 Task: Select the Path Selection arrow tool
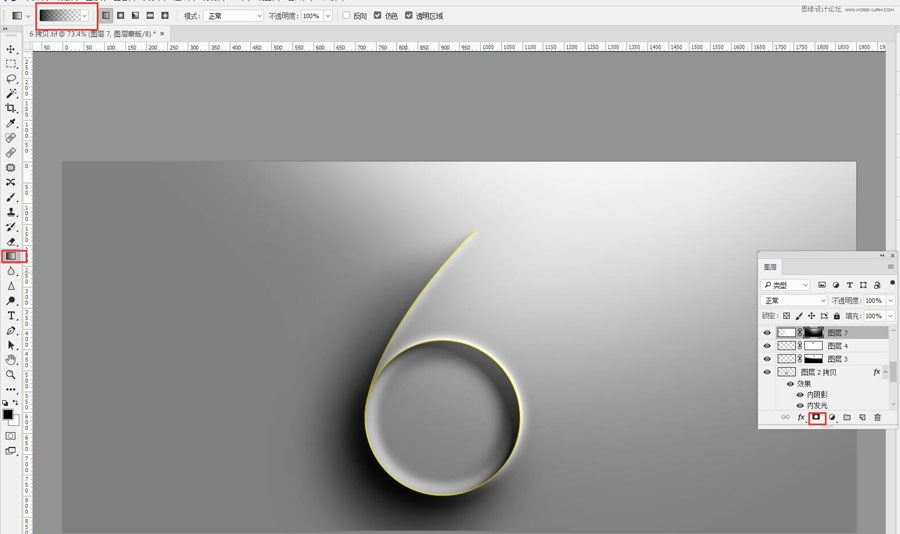10,345
